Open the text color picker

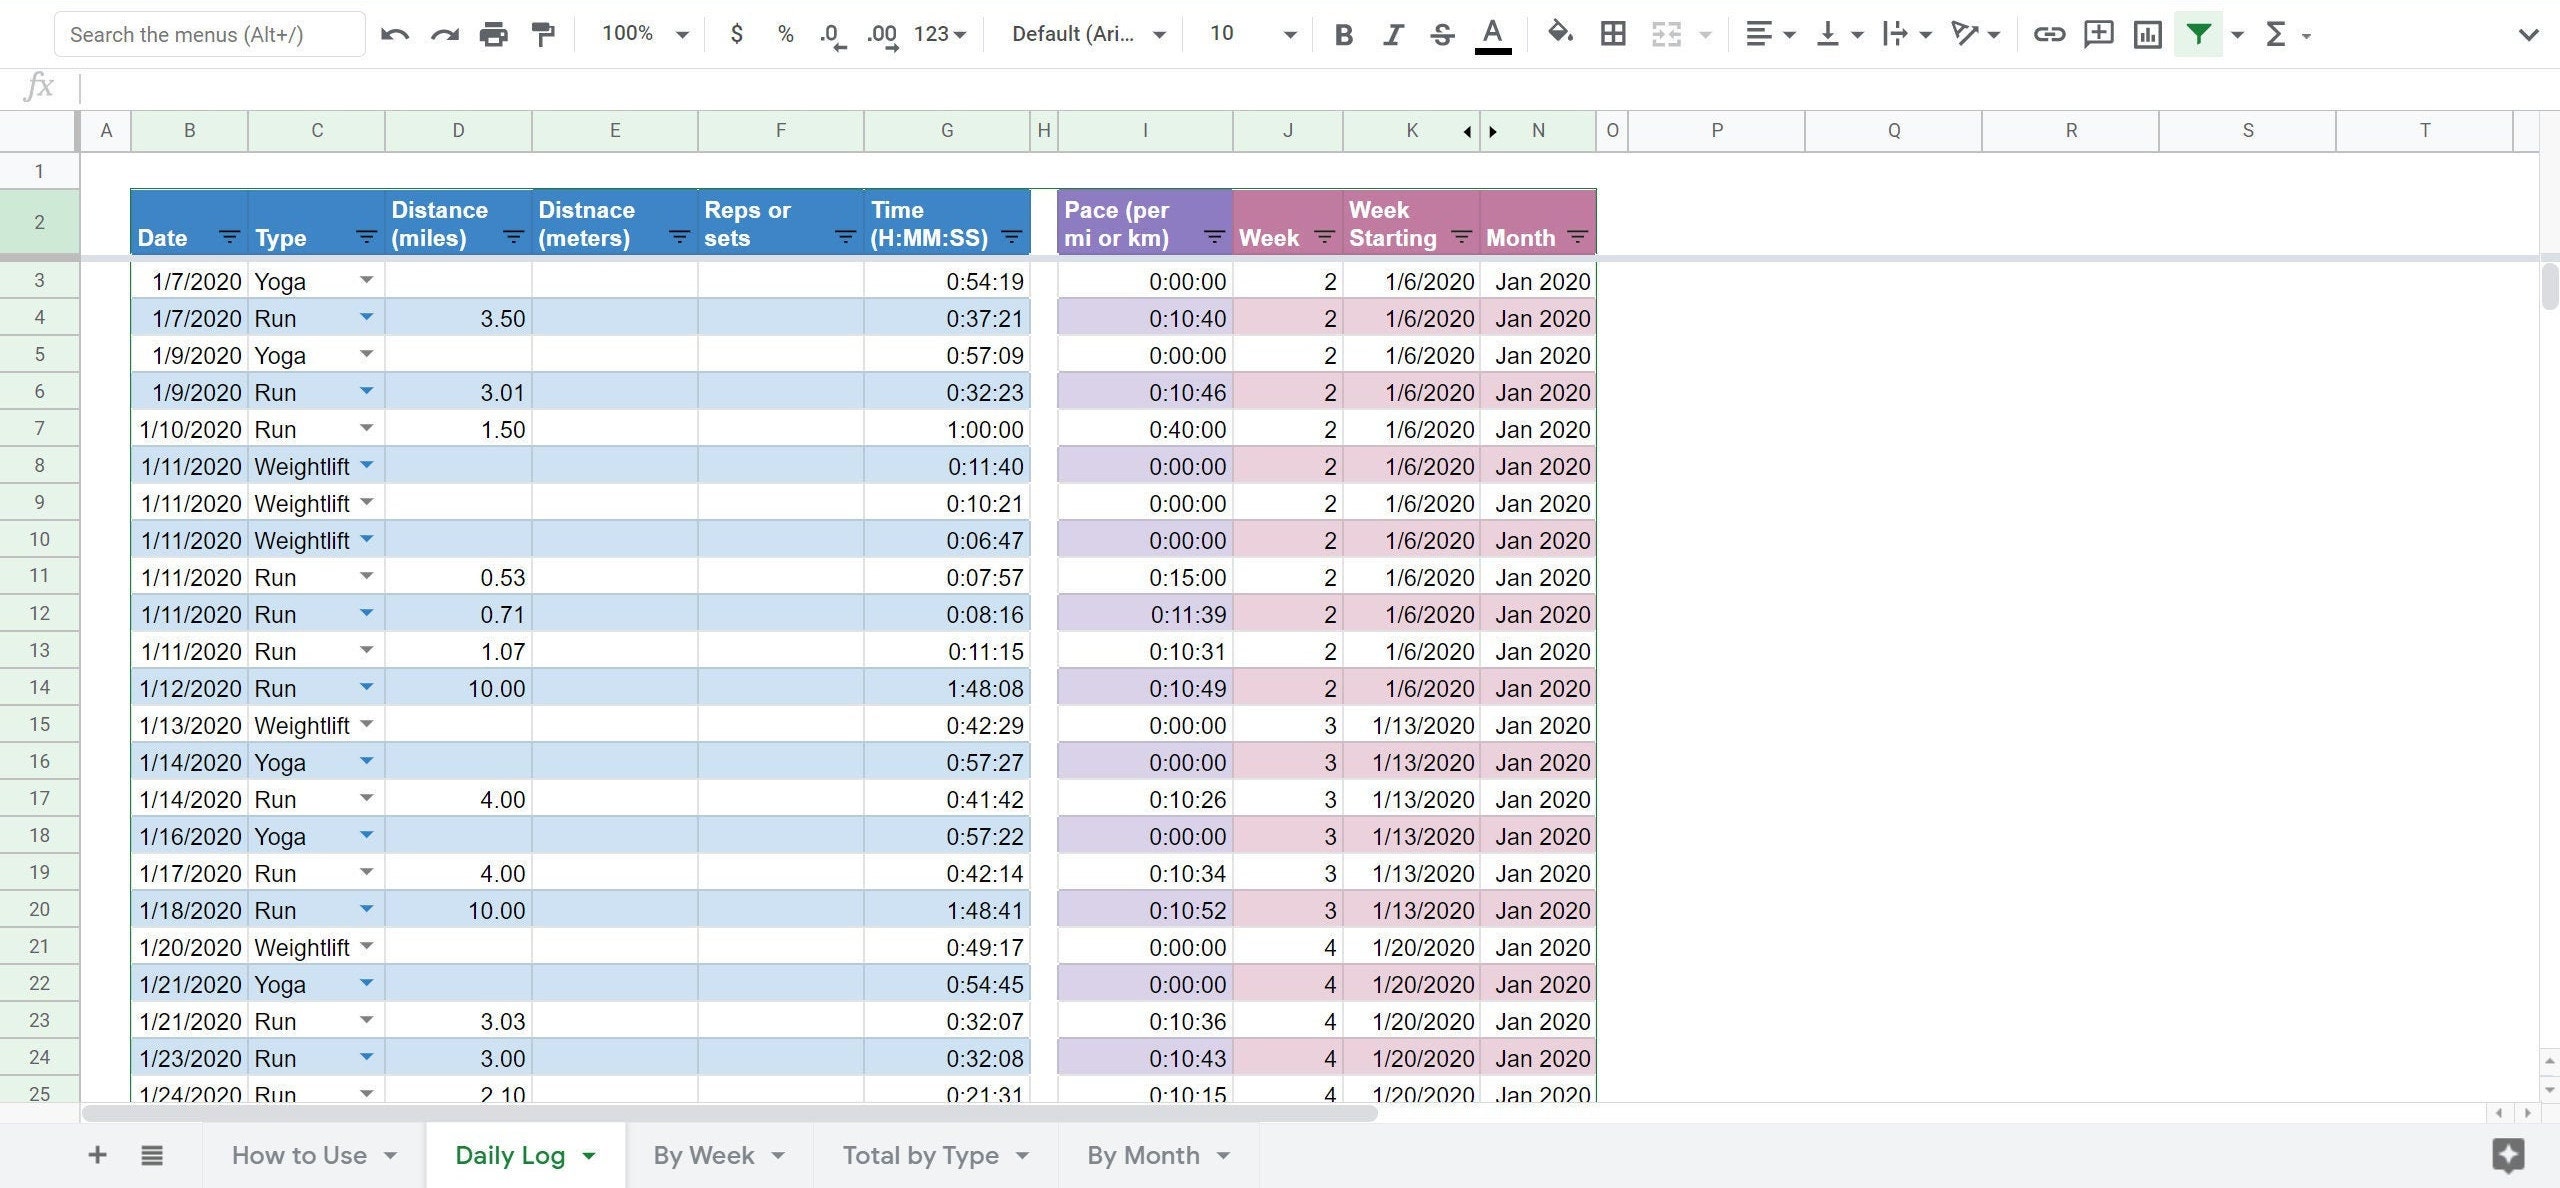click(x=1491, y=33)
